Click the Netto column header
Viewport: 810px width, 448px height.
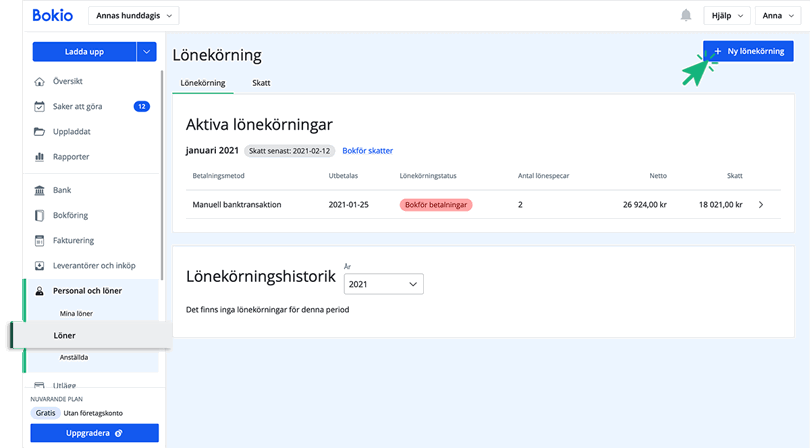pyautogui.click(x=658, y=176)
